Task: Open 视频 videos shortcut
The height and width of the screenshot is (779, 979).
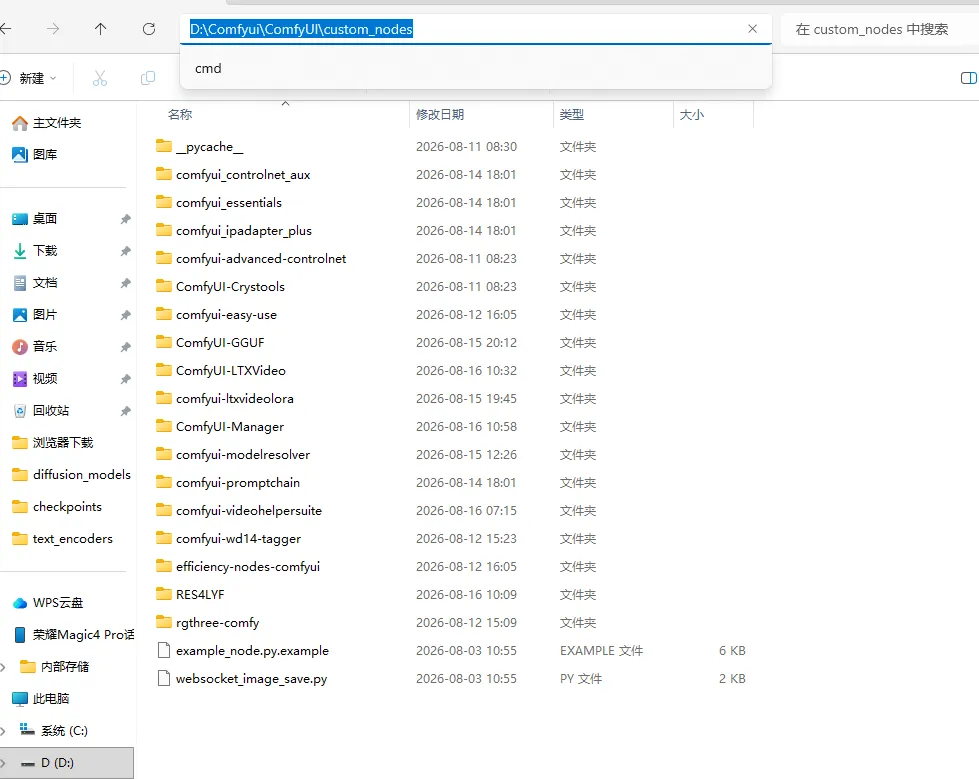Action: pyautogui.click(x=35, y=378)
